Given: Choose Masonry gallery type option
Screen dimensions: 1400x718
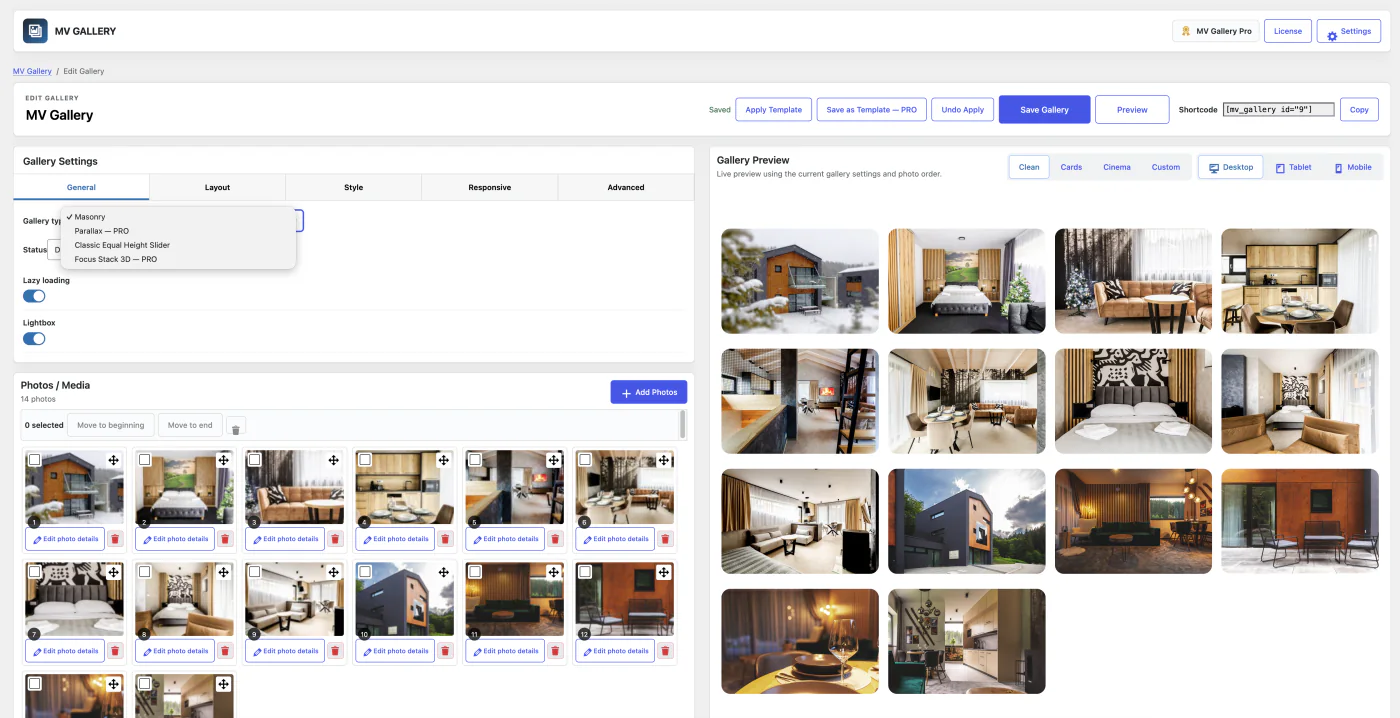Looking at the screenshot, I should pyautogui.click(x=178, y=217).
